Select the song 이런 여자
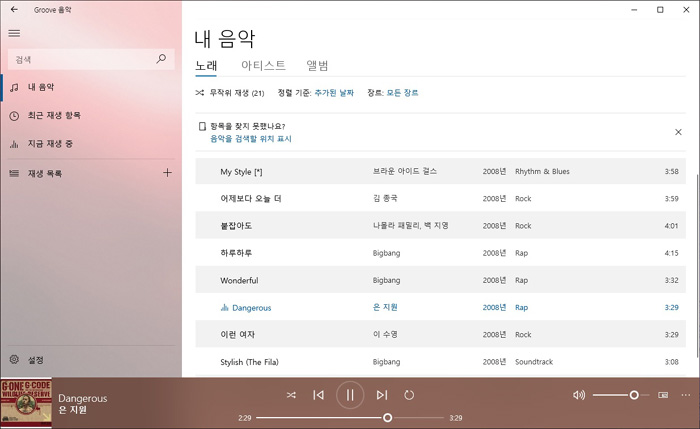Viewport: 700px width, 429px height. (x=440, y=334)
